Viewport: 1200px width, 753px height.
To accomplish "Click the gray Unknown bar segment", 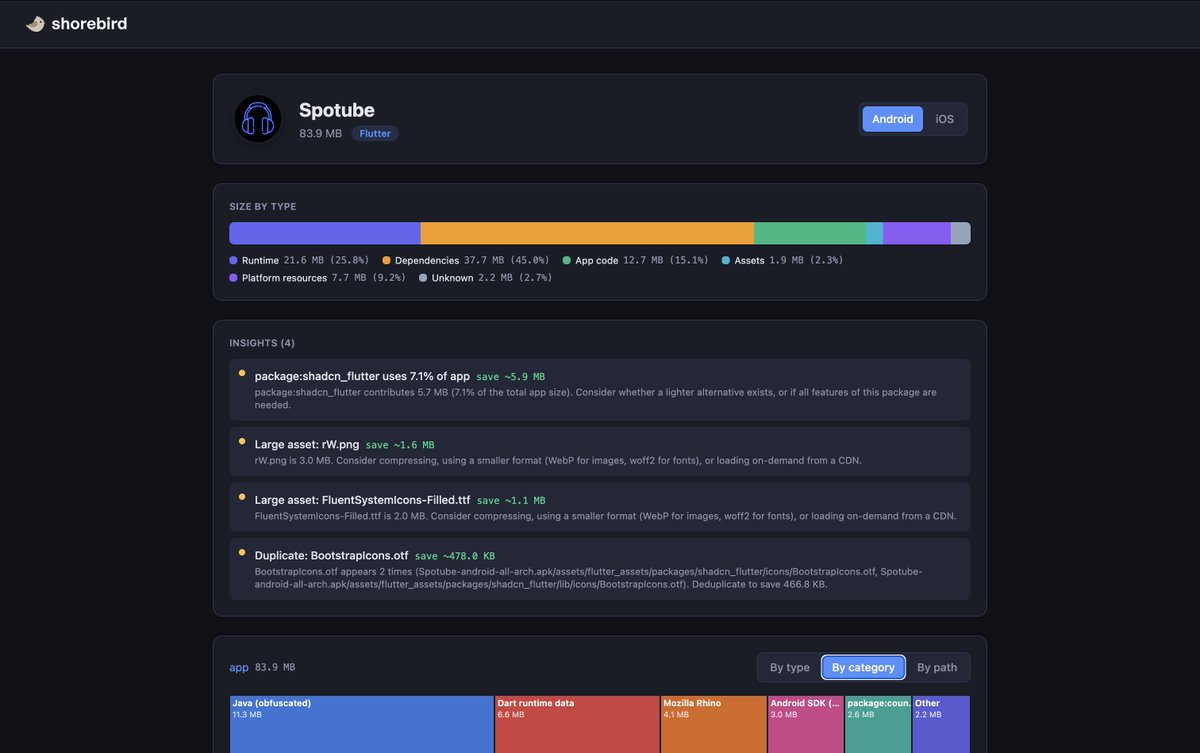I will [961, 233].
